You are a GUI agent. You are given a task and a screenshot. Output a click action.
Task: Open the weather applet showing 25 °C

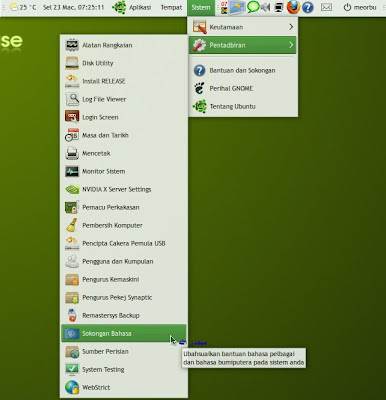(23, 7)
